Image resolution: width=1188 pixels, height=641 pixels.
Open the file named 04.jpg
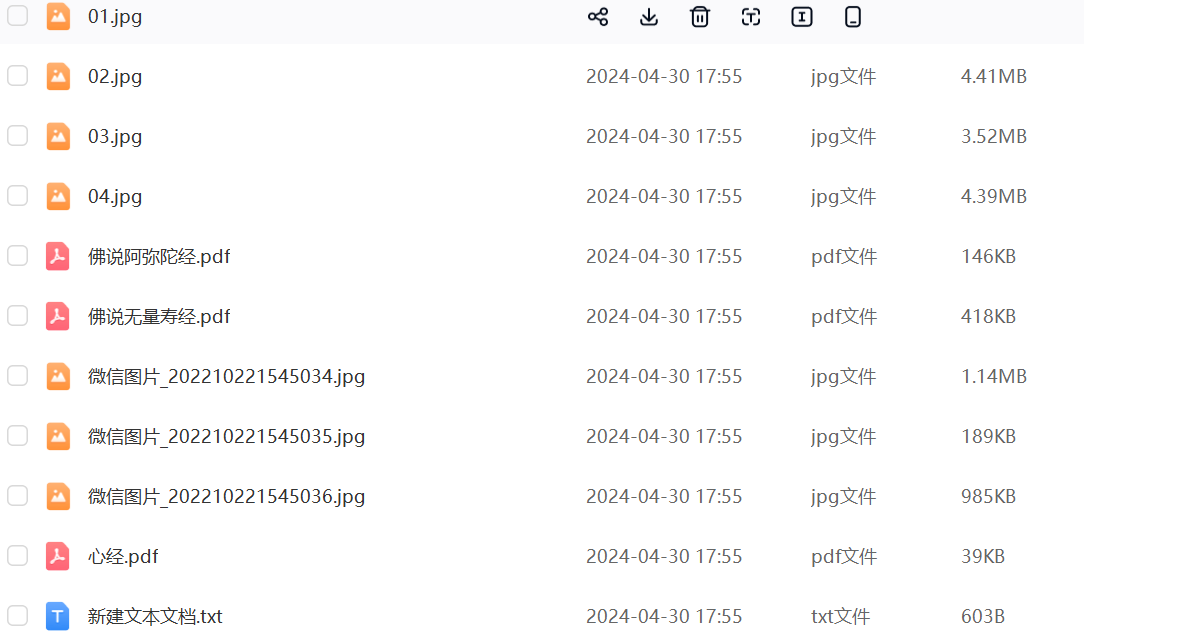(x=115, y=197)
